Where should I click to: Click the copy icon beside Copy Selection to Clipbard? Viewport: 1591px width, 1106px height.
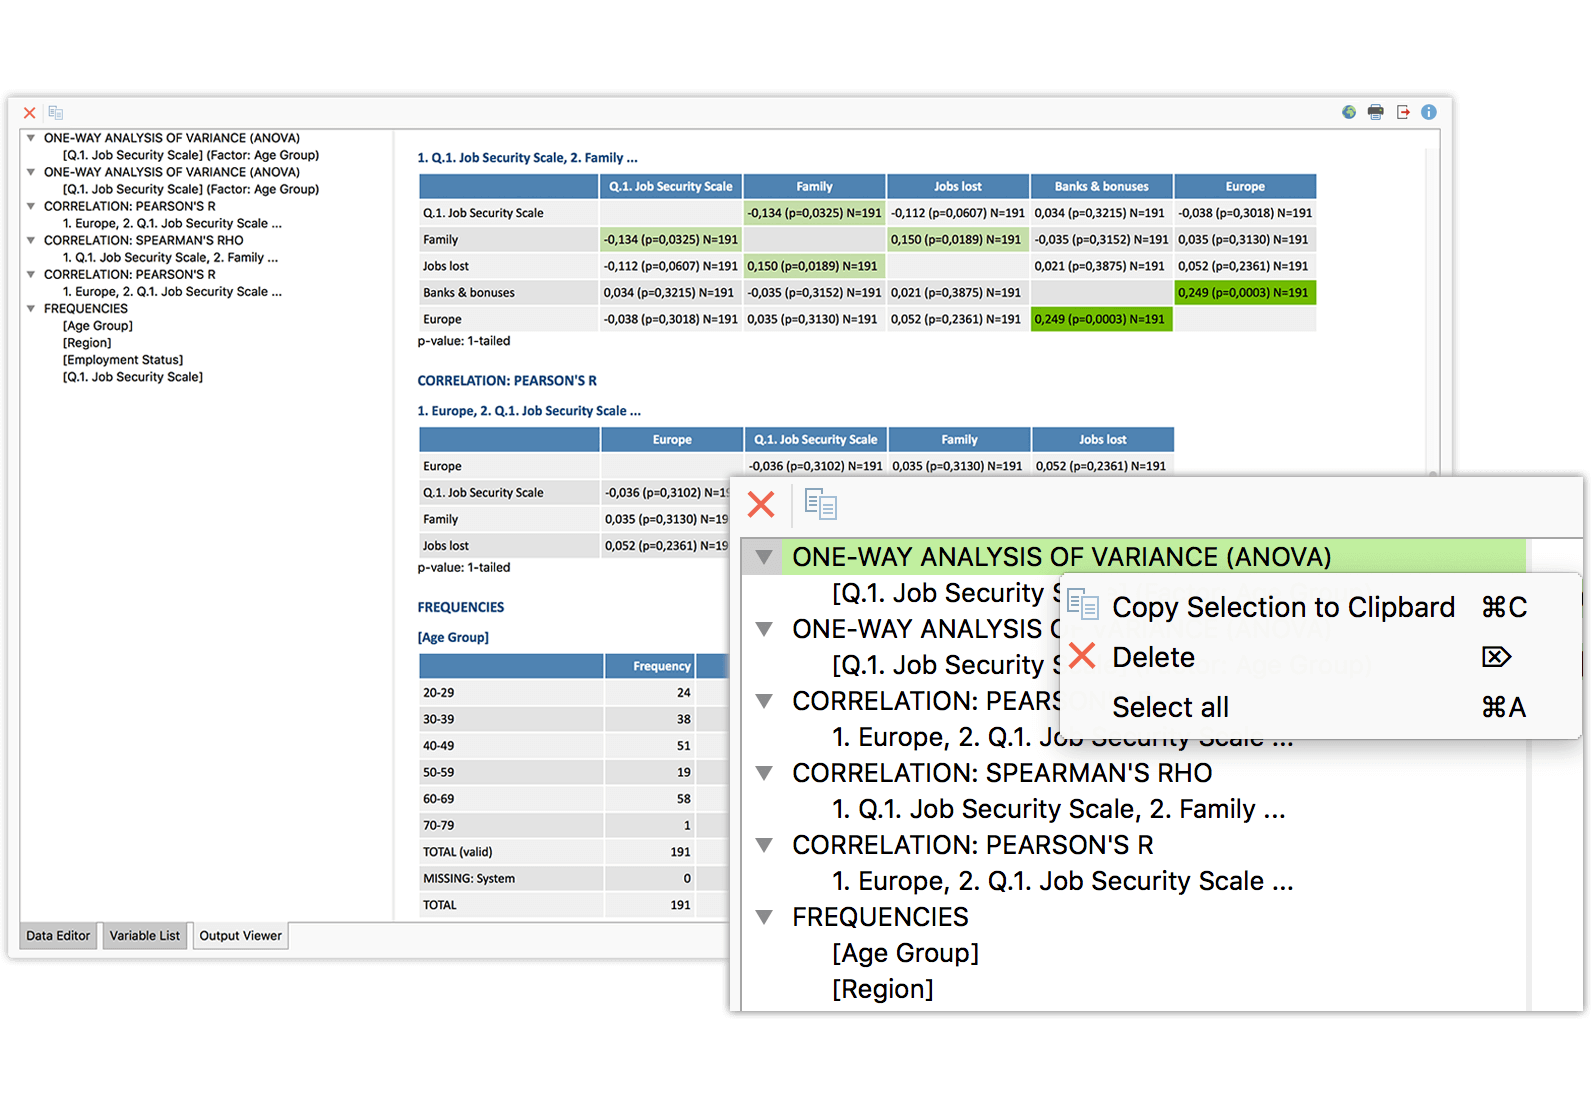pos(1083,604)
